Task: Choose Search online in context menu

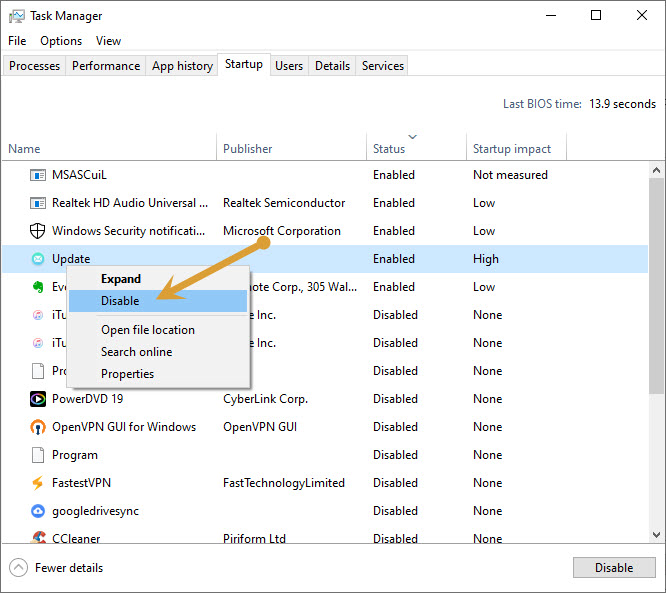Action: pos(158,352)
